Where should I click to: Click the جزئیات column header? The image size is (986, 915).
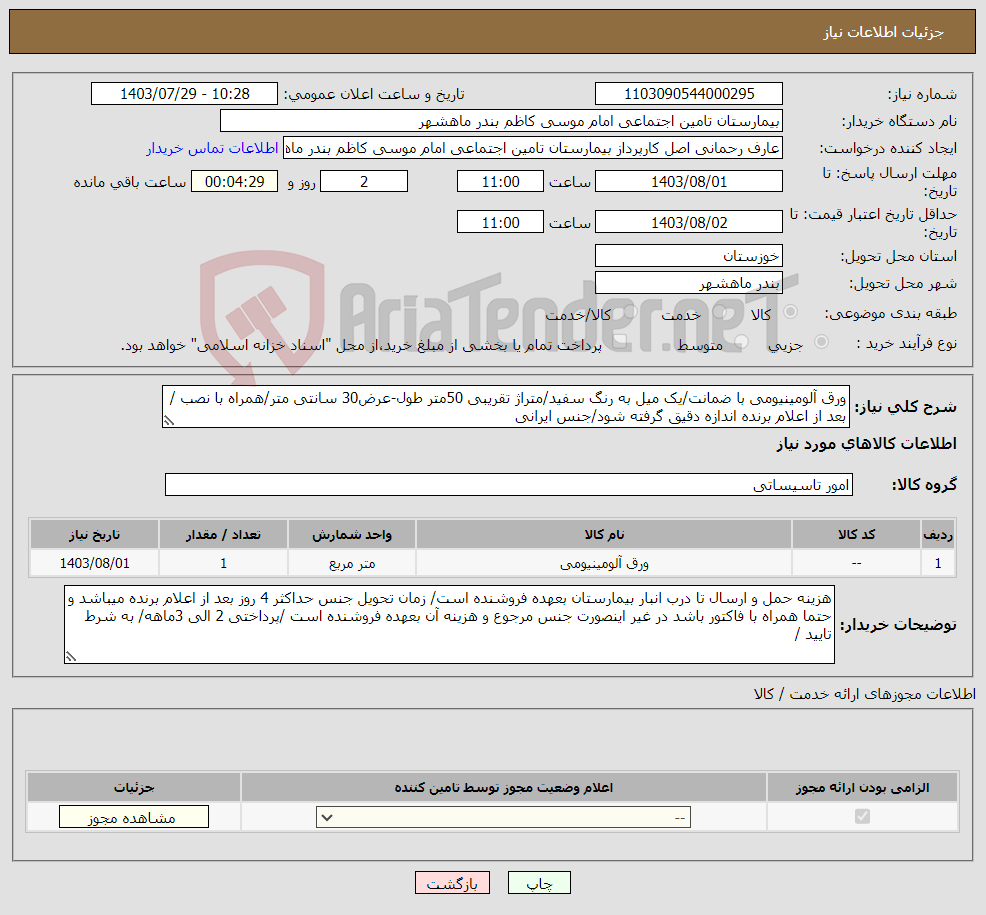134,787
